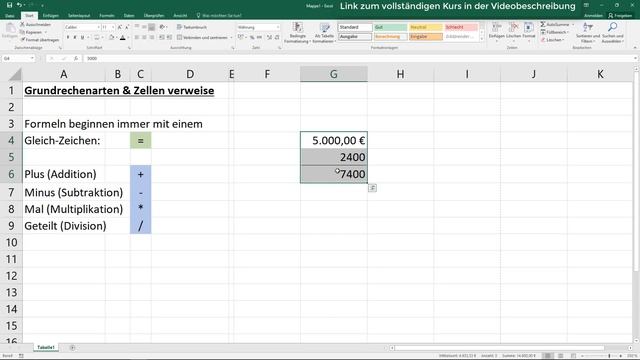Open Sortieren und Filtern menu
Image resolution: width=640 pixels, height=360 pixels.
coord(588,33)
